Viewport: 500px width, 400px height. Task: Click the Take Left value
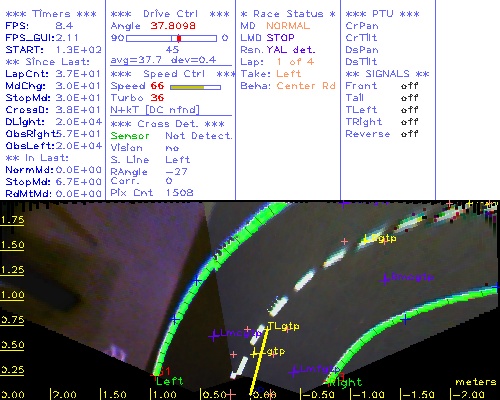pyautogui.click(x=289, y=74)
